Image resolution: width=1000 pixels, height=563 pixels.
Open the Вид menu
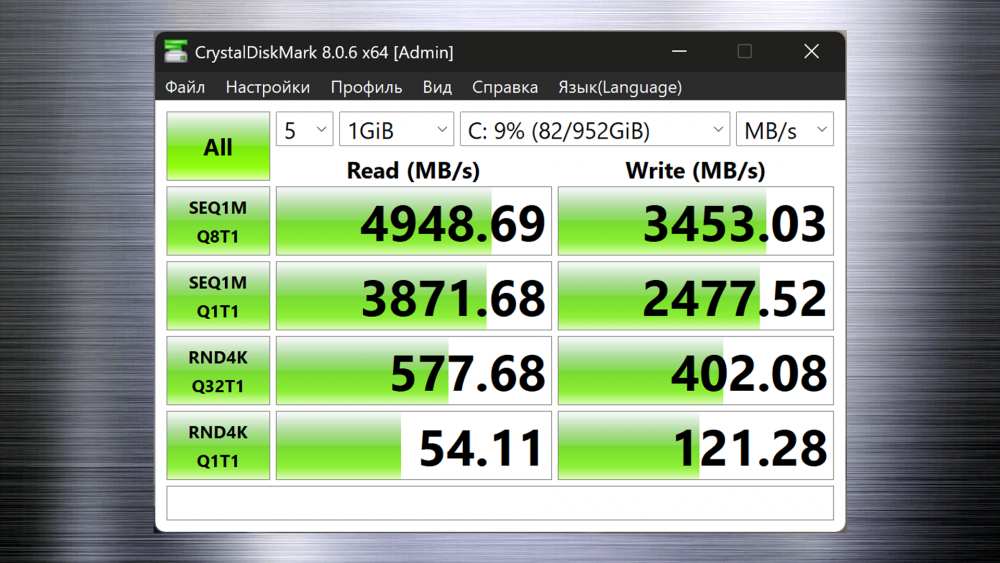[437, 87]
